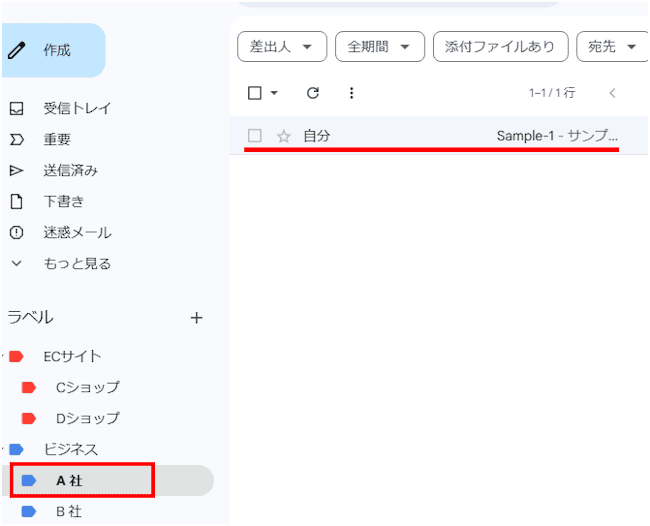Open the 全期間 date range dropdown
Image resolution: width=650 pixels, height=526 pixels.
tap(380, 46)
